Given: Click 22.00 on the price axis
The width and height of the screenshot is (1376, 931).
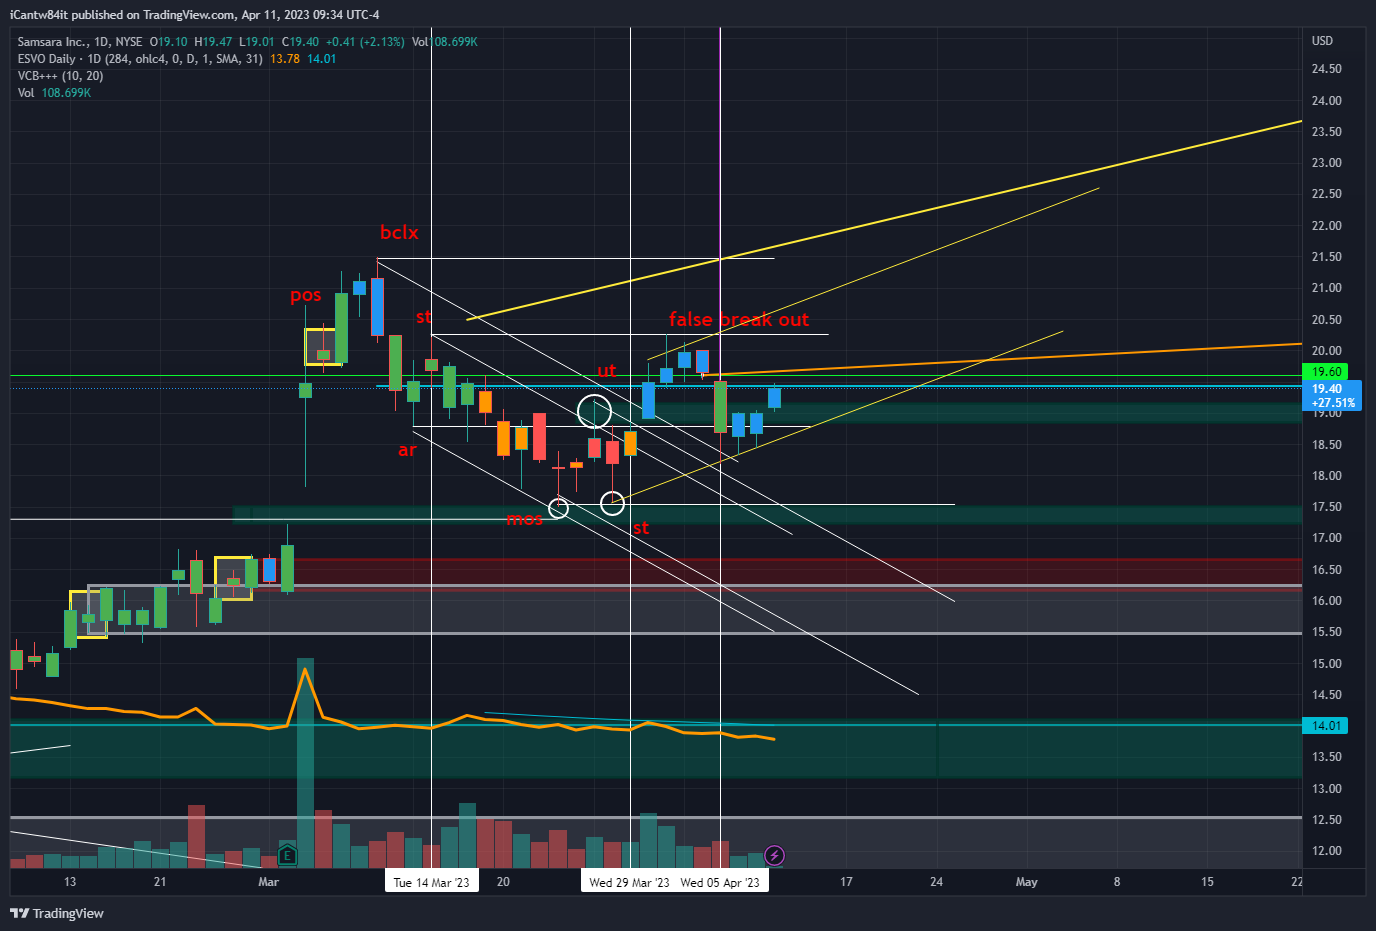Looking at the screenshot, I should coord(1326,226).
